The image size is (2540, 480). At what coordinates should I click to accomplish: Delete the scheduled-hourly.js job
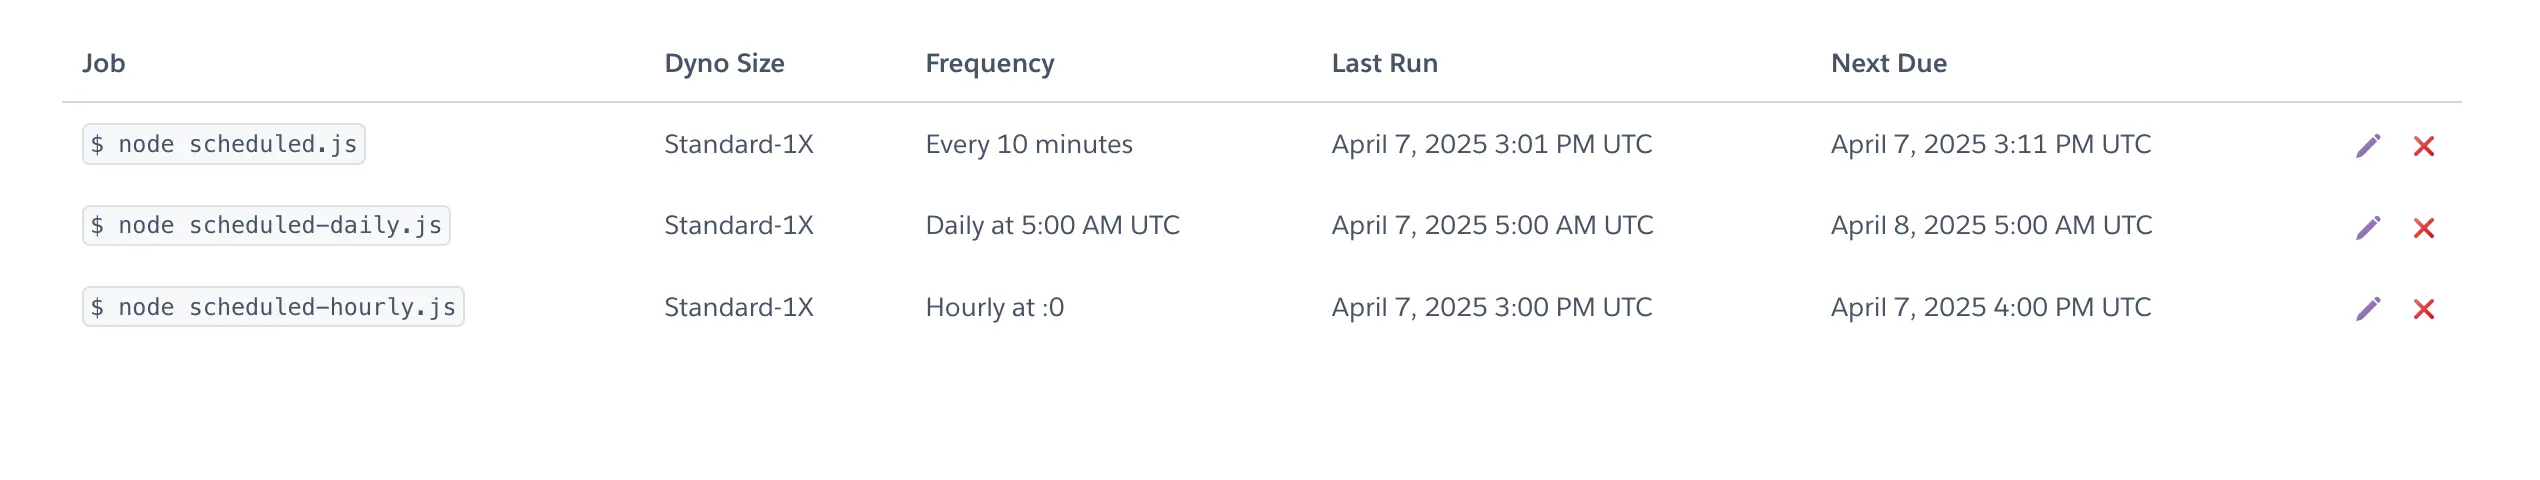[2423, 309]
